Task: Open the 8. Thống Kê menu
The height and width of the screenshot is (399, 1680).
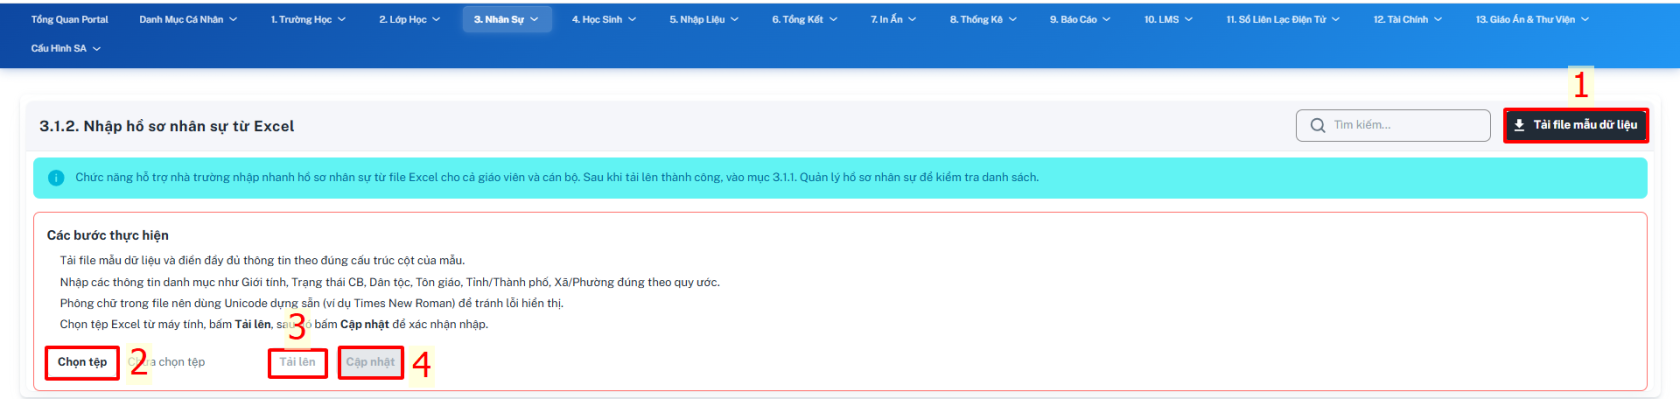Action: pyautogui.click(x=983, y=19)
